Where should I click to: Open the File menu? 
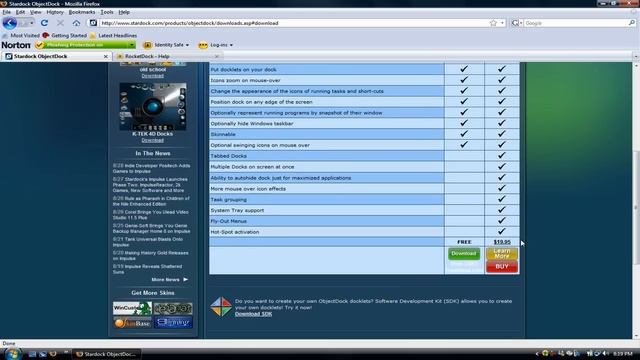(x=7, y=12)
